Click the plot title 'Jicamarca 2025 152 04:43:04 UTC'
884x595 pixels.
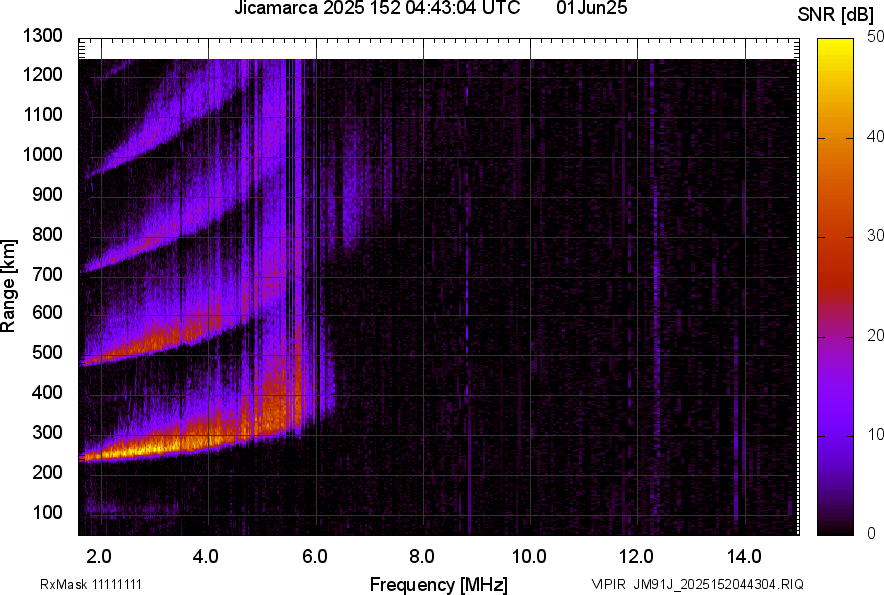377,8
